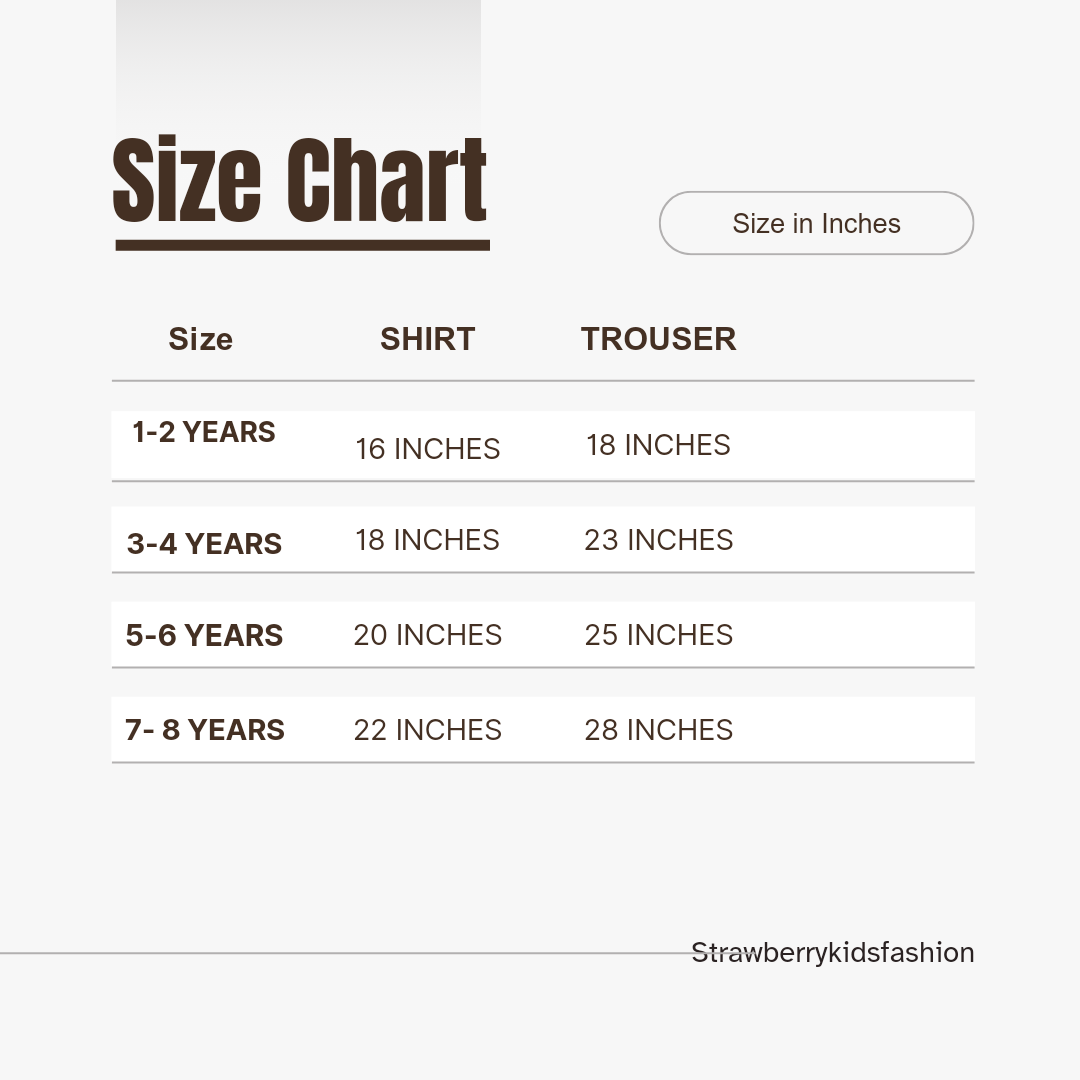Screen dimensions: 1080x1080
Task: Click trouser size for 1-2 YEARS
Action: (x=658, y=445)
